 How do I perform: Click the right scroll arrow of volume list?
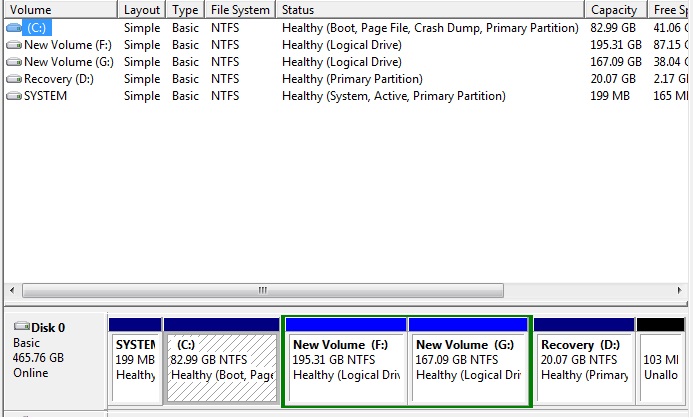tap(684, 291)
